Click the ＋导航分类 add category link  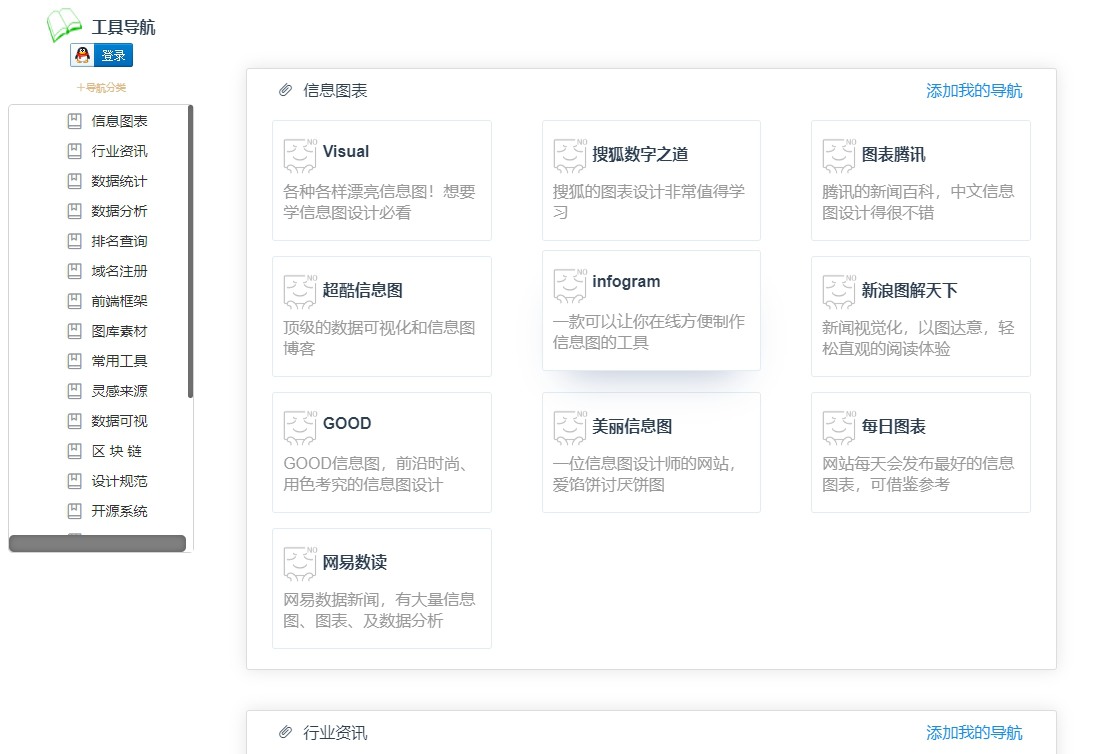(101, 88)
